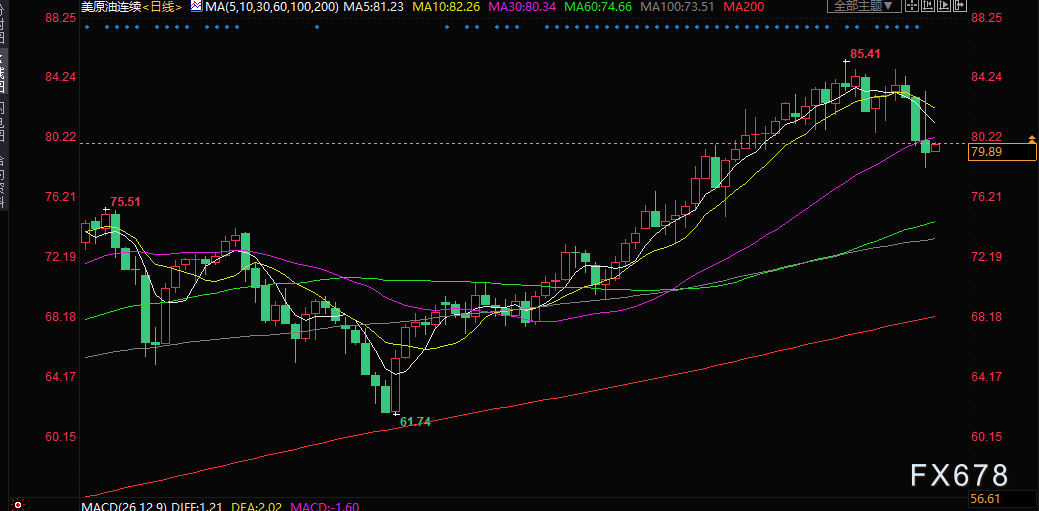
Task: Click the red gear icon at bottom left
Action: (18, 505)
